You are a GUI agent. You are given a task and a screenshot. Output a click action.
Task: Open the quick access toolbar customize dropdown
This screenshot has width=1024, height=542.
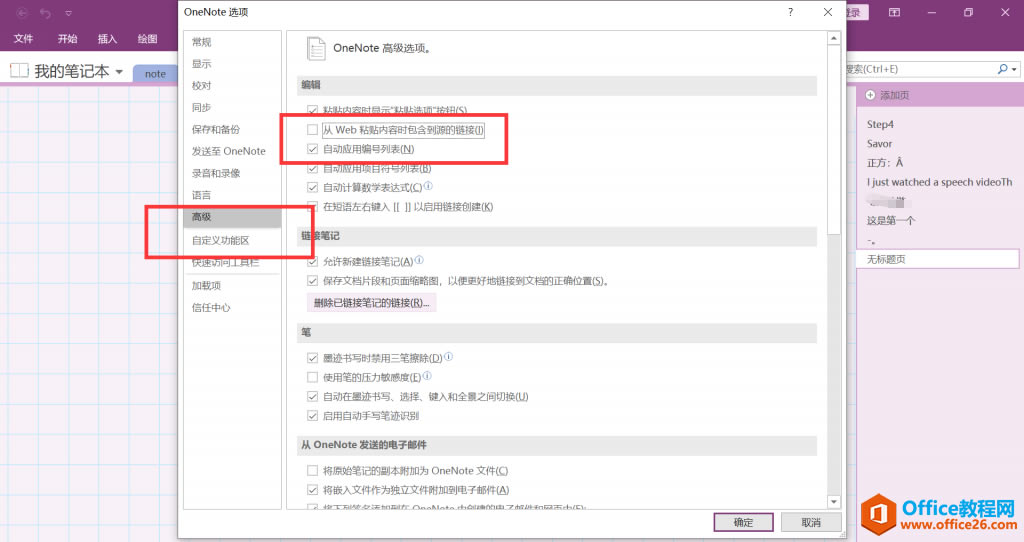point(69,13)
